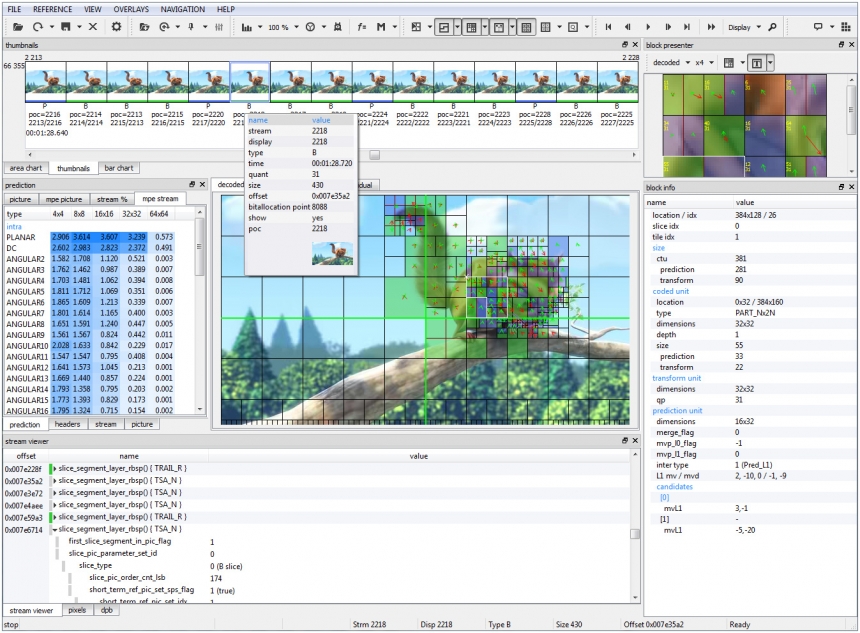Switch to the headers tab

point(67,424)
